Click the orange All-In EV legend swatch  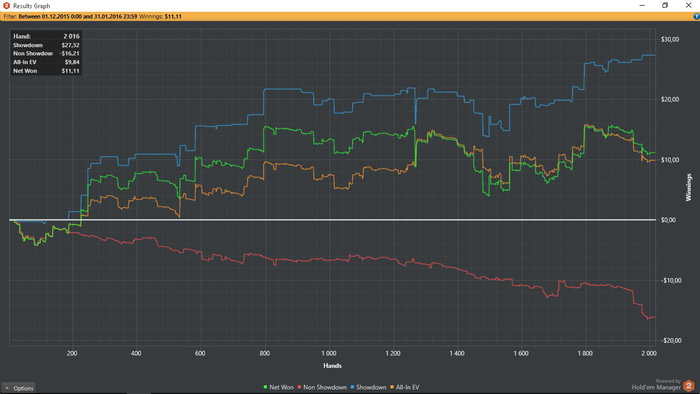(x=392, y=387)
